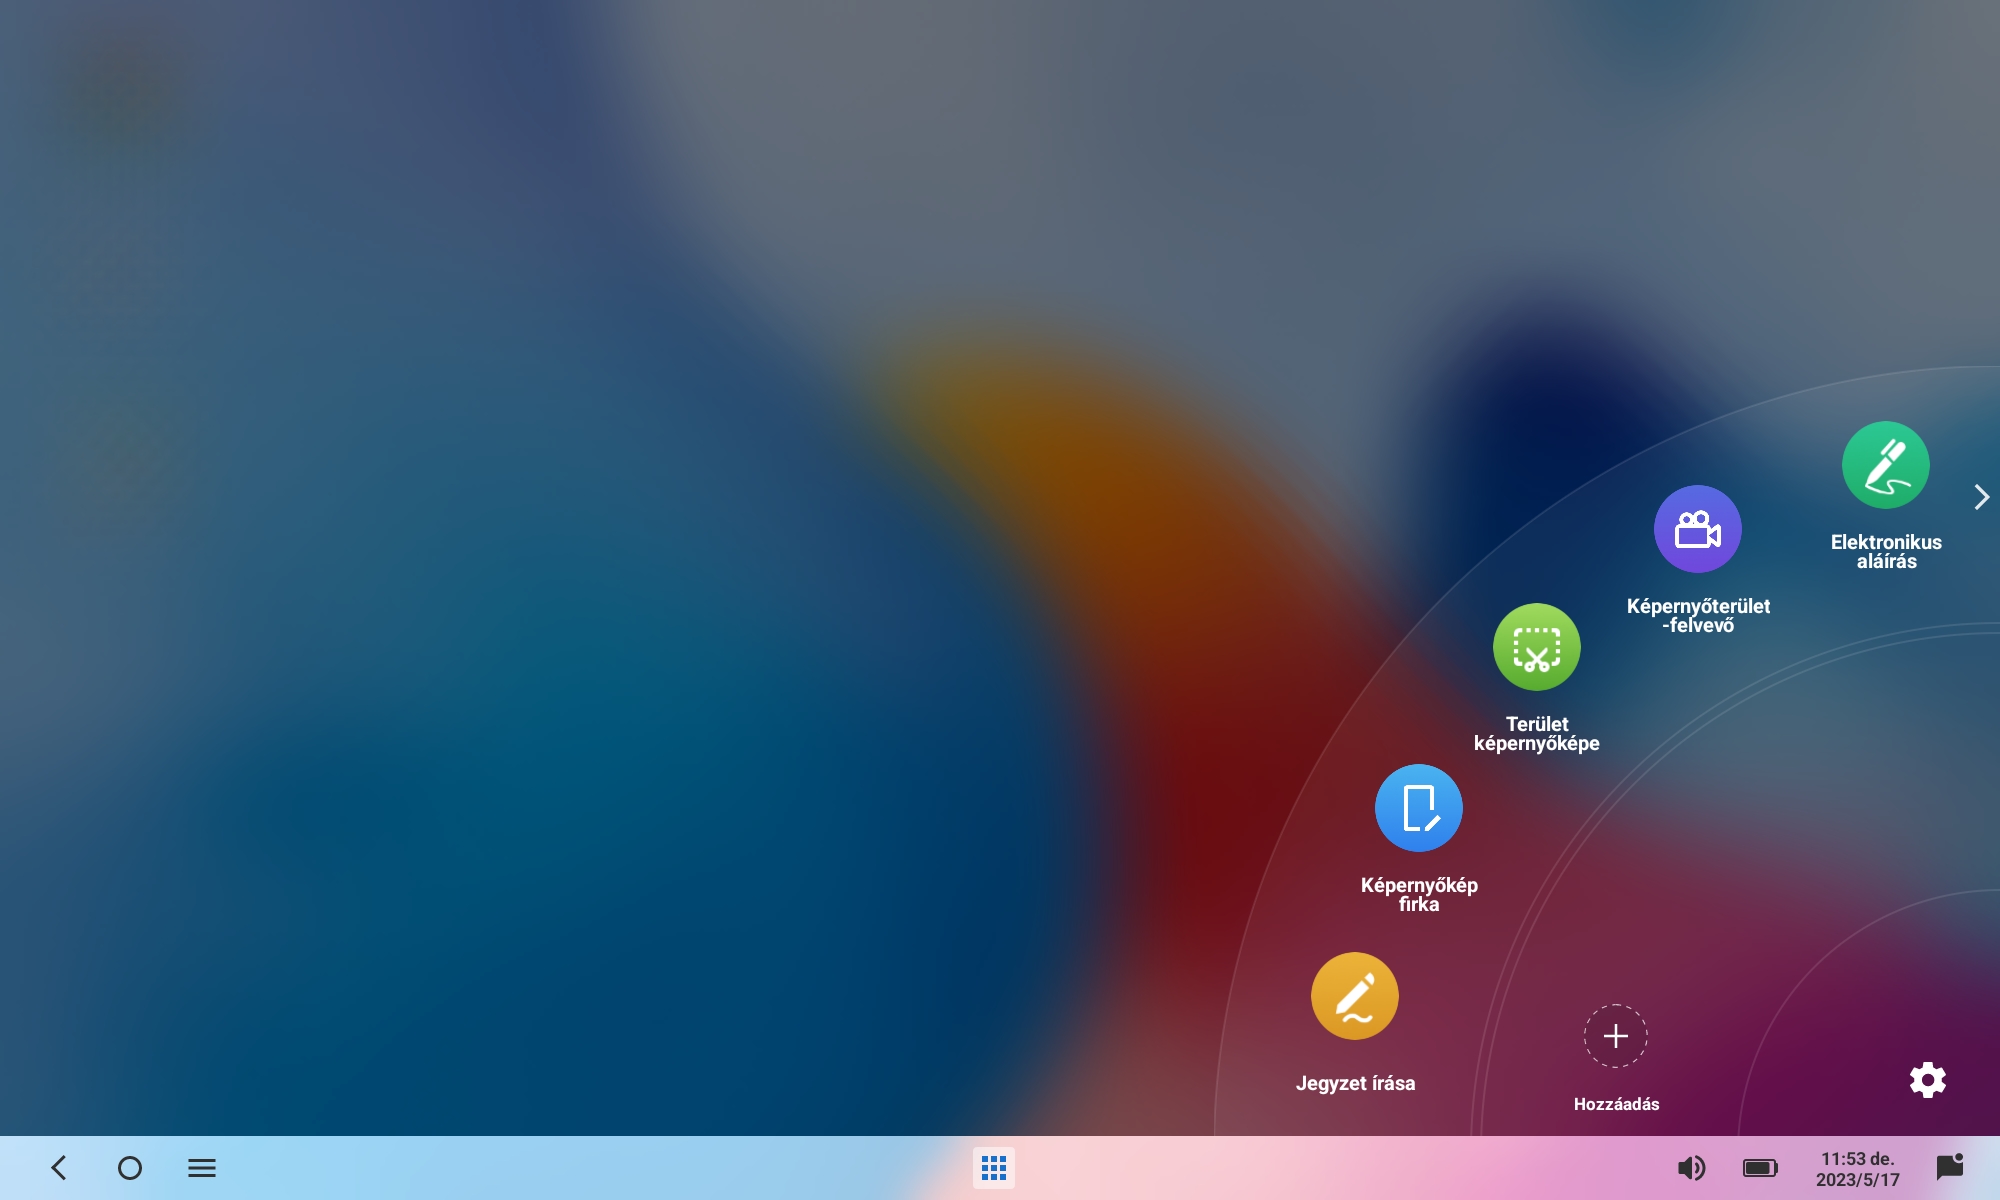2000x1200 pixels.
Task: Click the battery status indicator
Action: click(1760, 1168)
